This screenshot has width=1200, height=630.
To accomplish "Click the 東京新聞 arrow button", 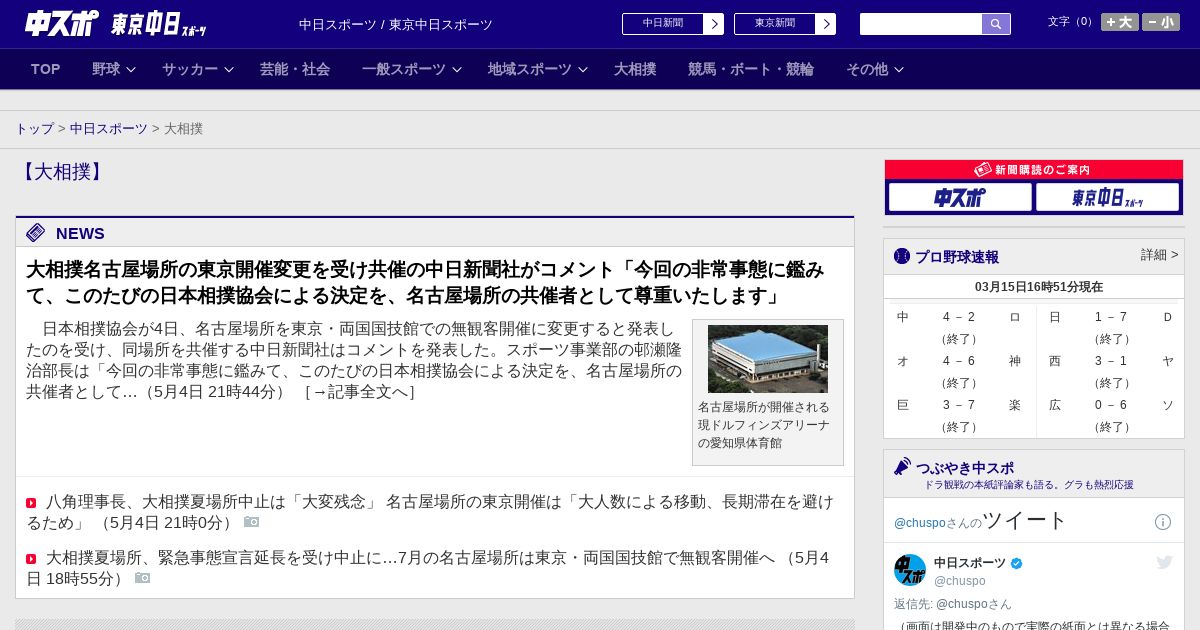I will (826, 24).
